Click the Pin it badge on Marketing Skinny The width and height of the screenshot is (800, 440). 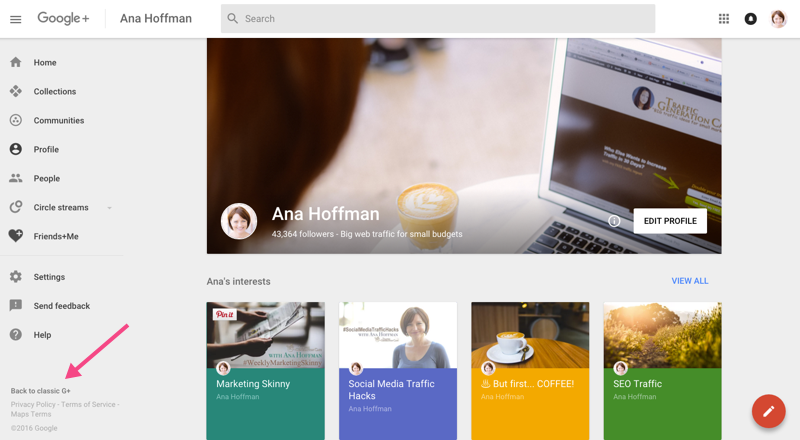coord(224,314)
